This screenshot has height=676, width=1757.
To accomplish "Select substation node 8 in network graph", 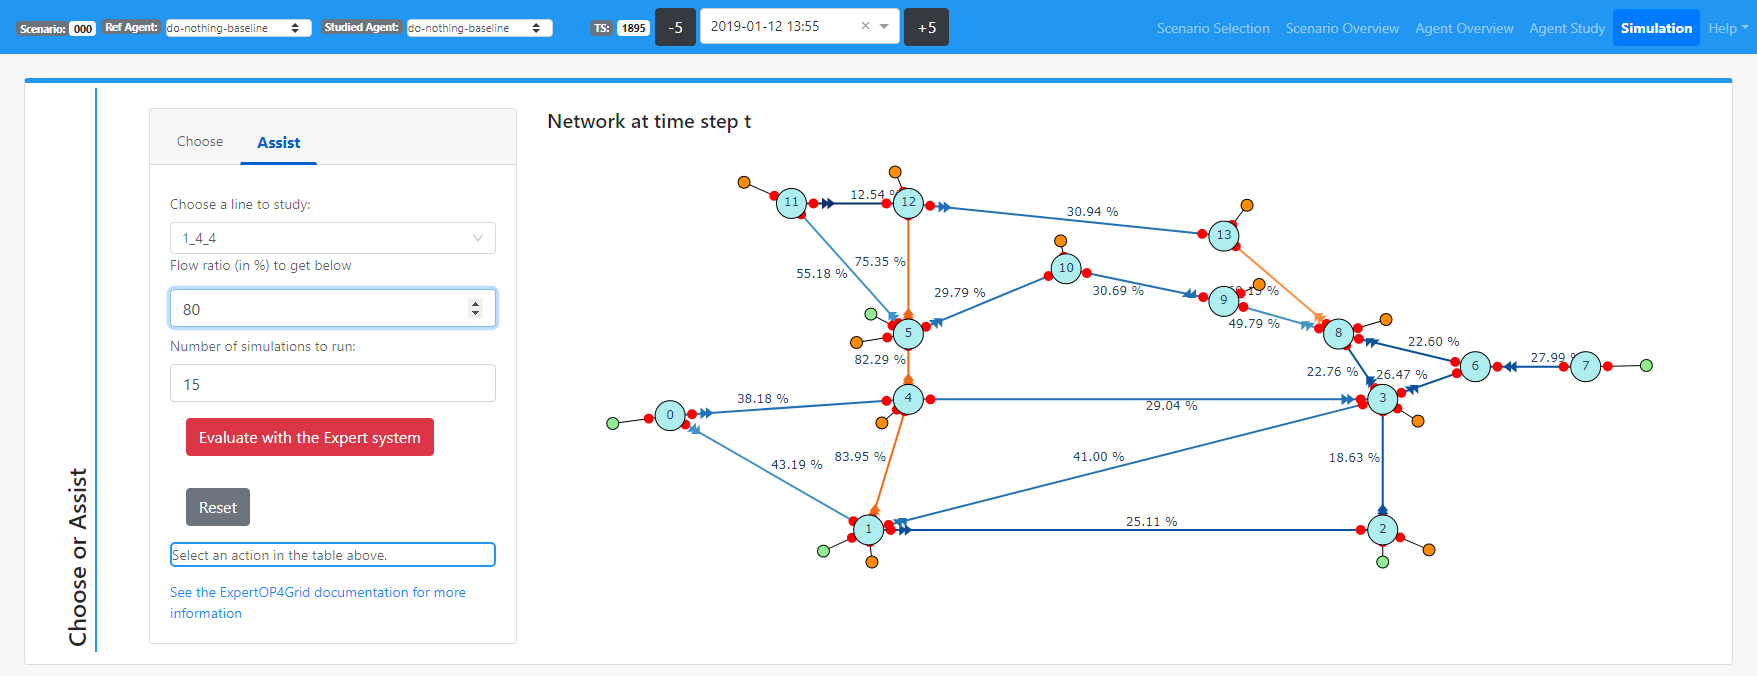I will (1338, 334).
